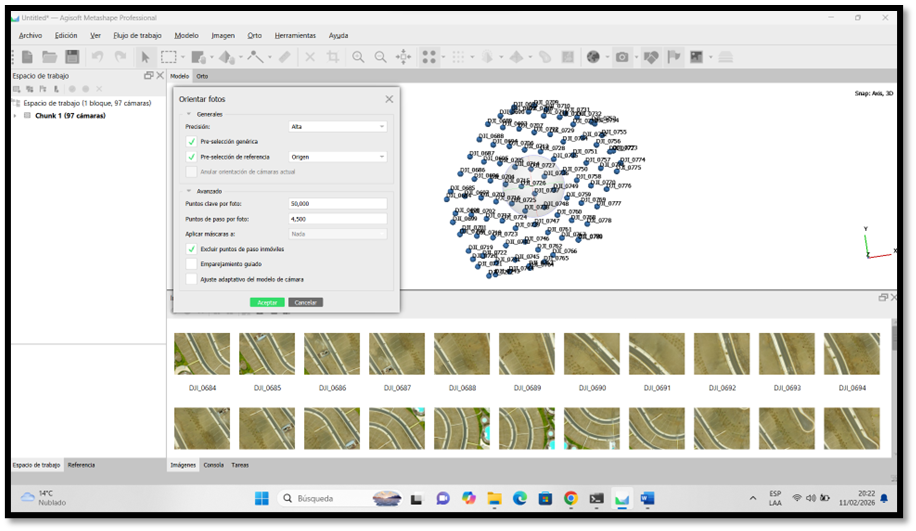916x531 pixels.
Task: Click the crop region toolbar icon
Action: pyautogui.click(x=333, y=57)
